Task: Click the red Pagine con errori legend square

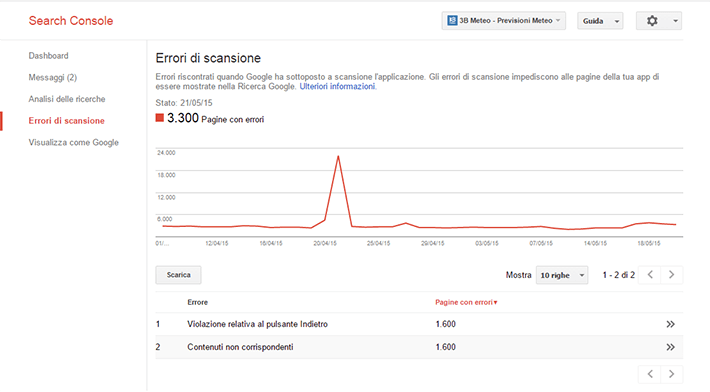Action: pyautogui.click(x=159, y=118)
